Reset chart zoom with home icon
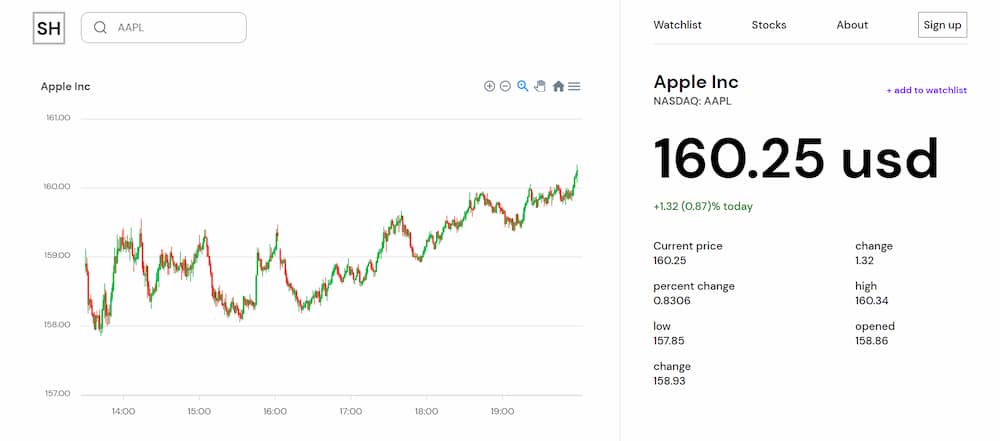The width and height of the screenshot is (1000, 441). point(558,86)
